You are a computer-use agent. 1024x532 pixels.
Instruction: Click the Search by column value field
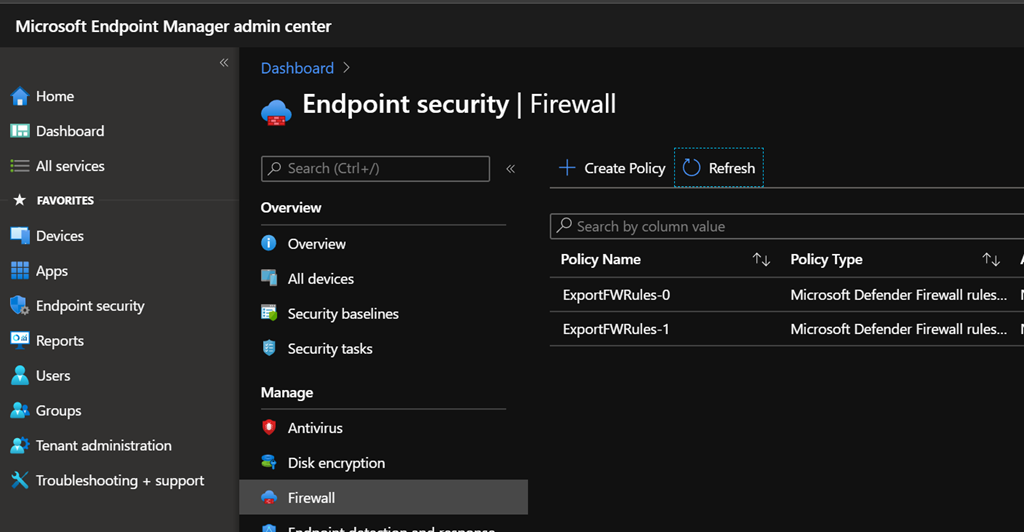tap(790, 227)
